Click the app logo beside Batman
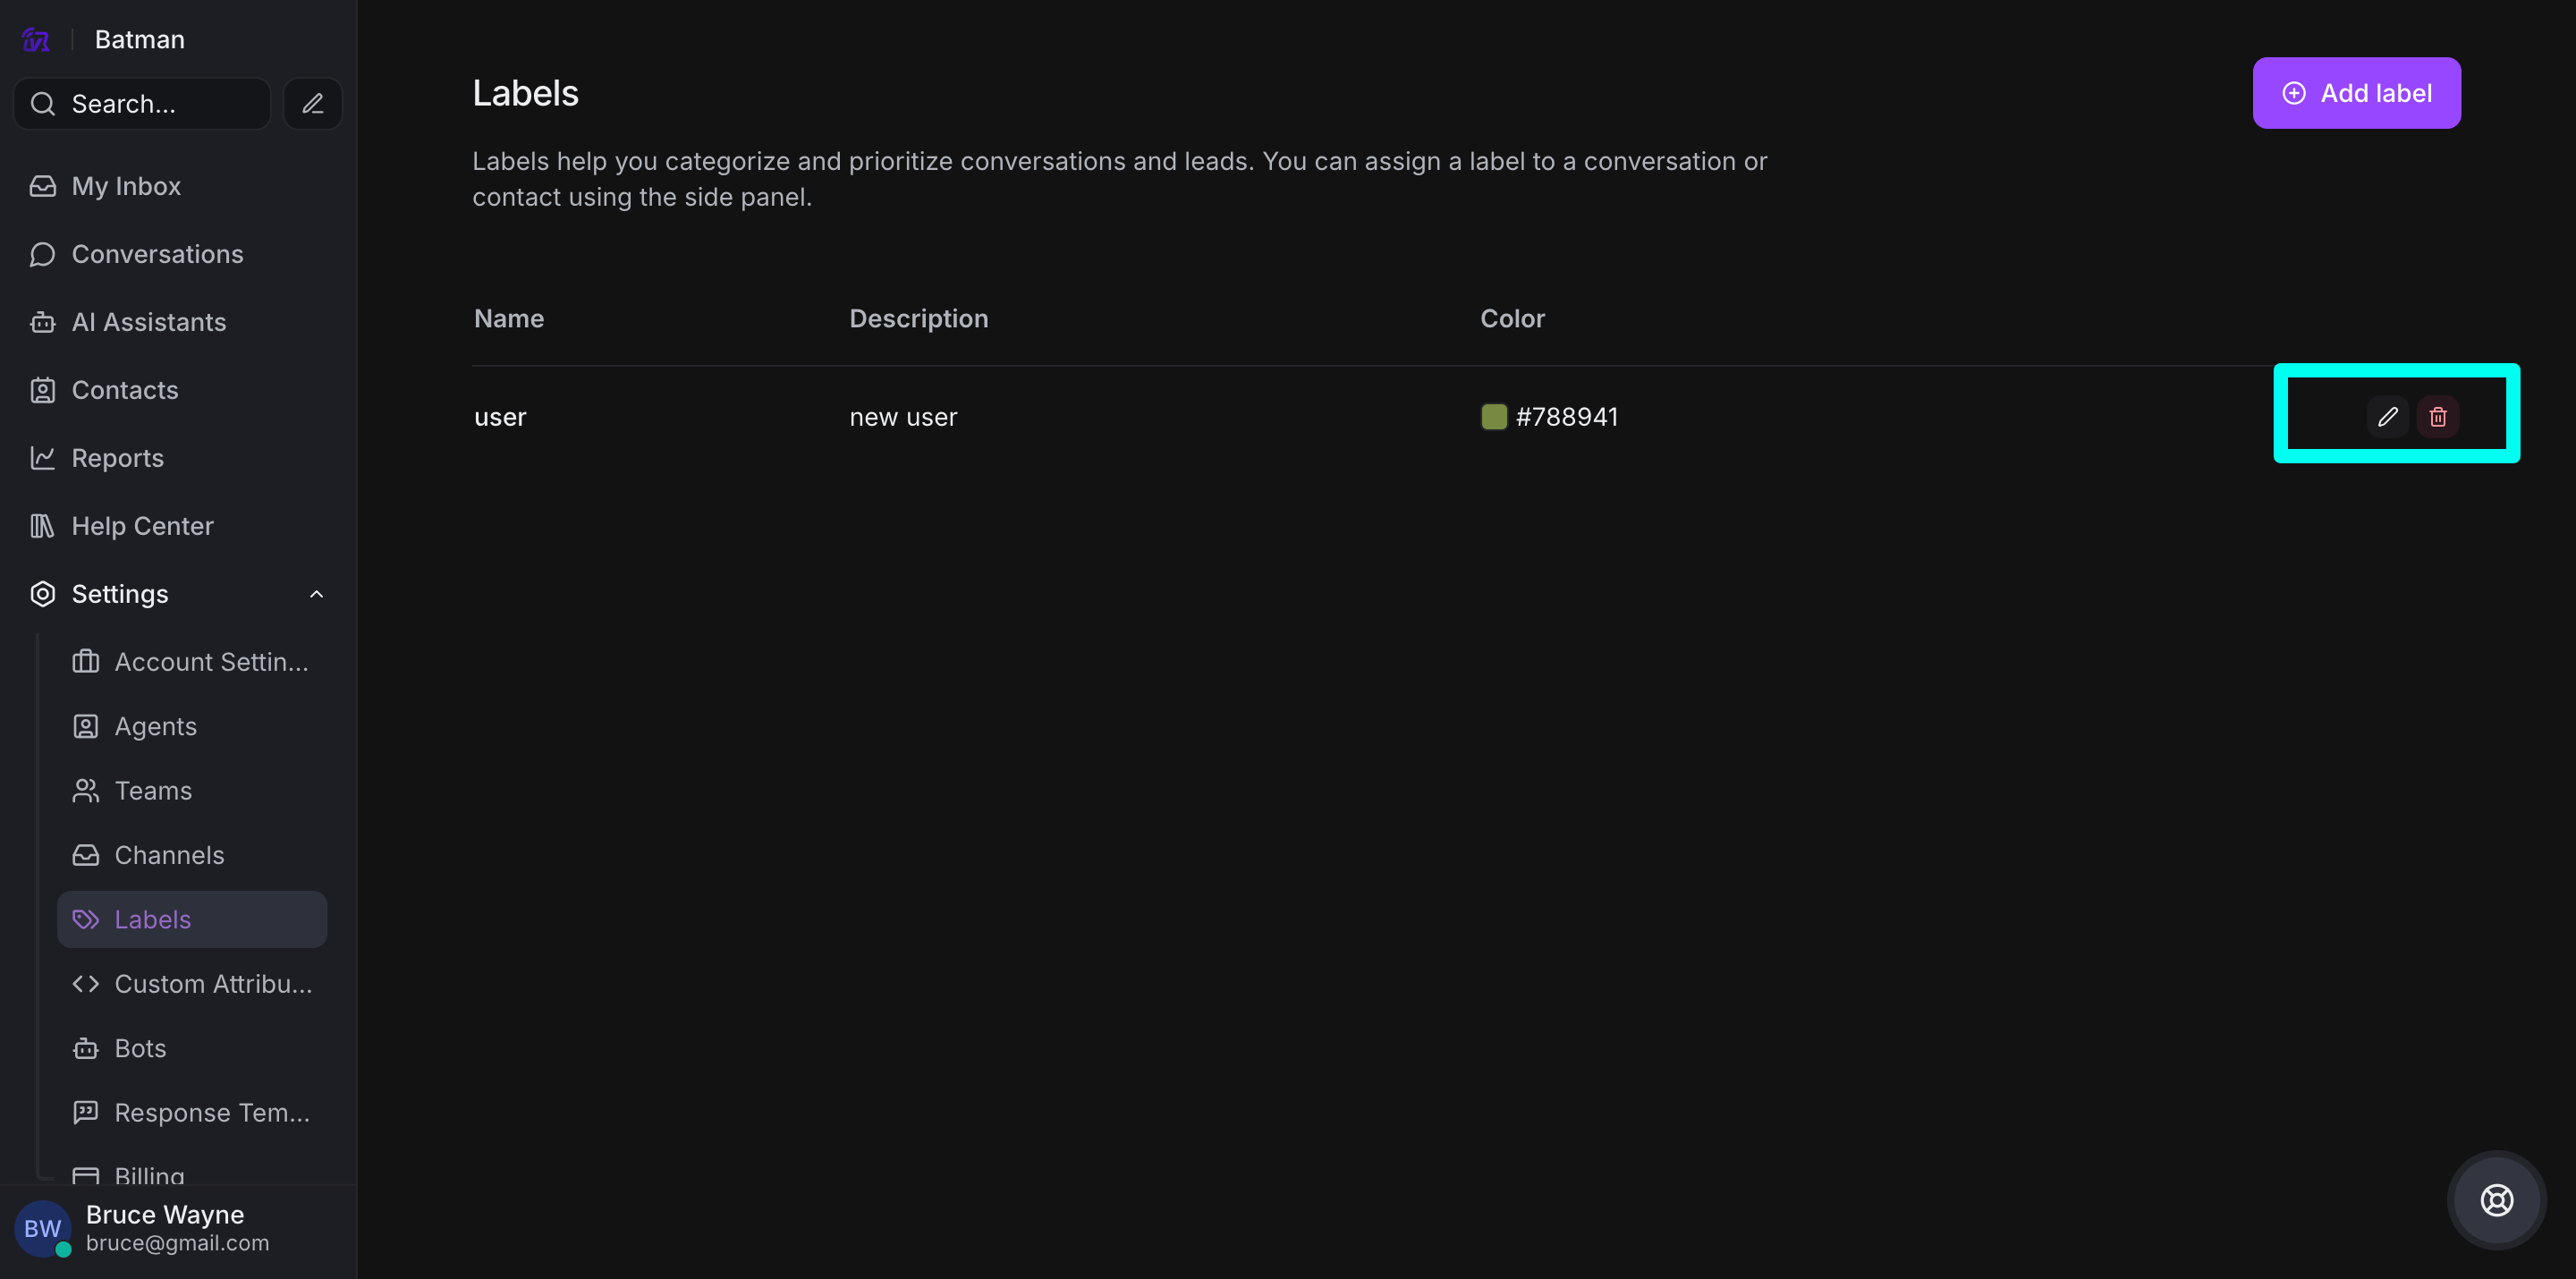 [x=36, y=40]
